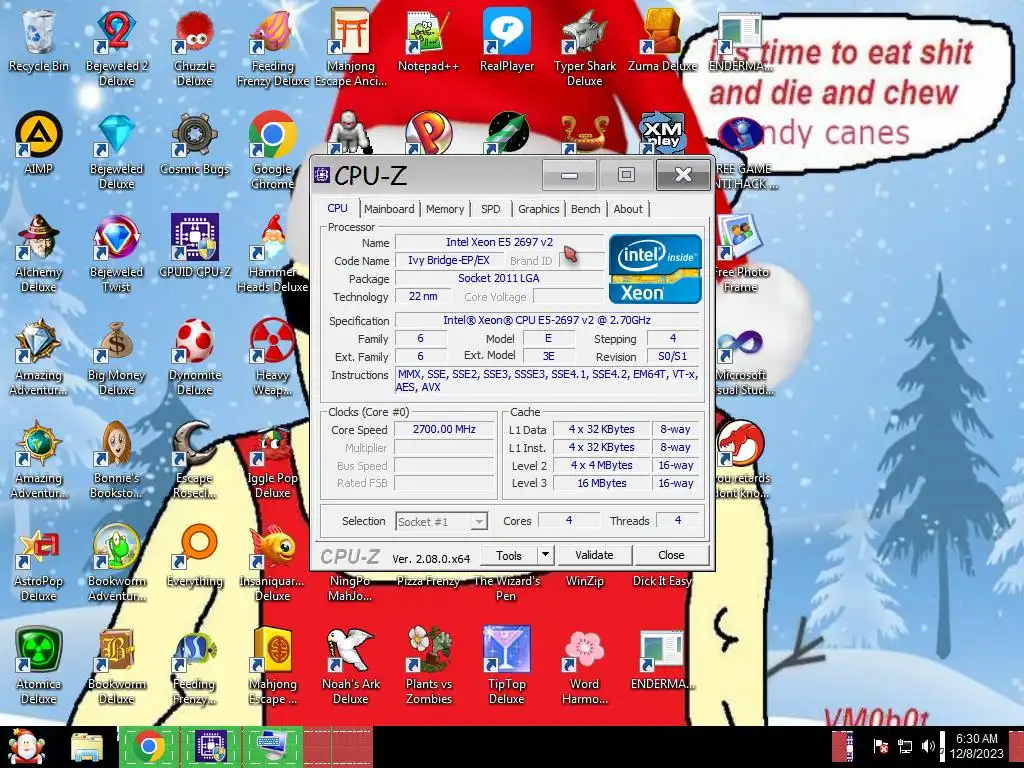Click the volume speaker tray icon
The image size is (1024, 768).
pos(927,746)
